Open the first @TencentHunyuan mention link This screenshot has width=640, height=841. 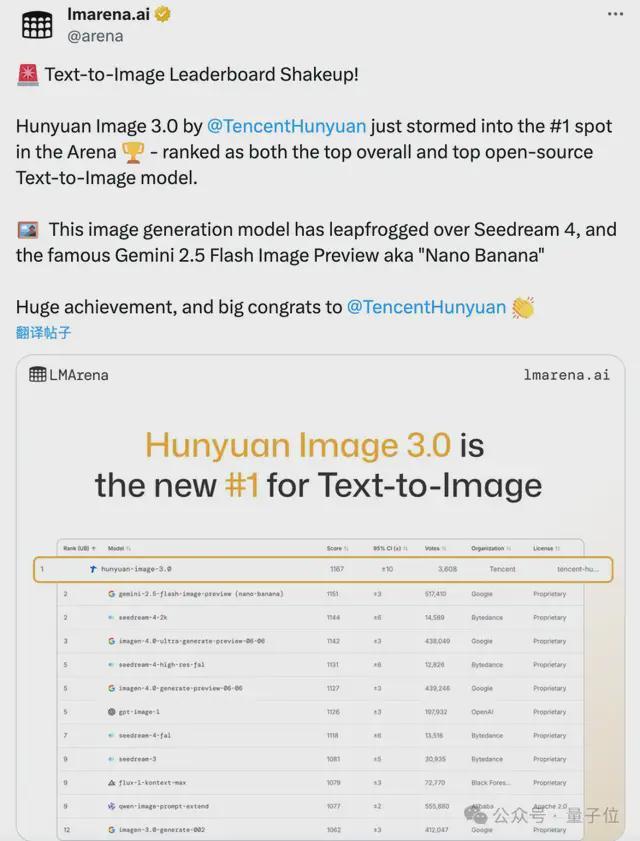point(286,126)
